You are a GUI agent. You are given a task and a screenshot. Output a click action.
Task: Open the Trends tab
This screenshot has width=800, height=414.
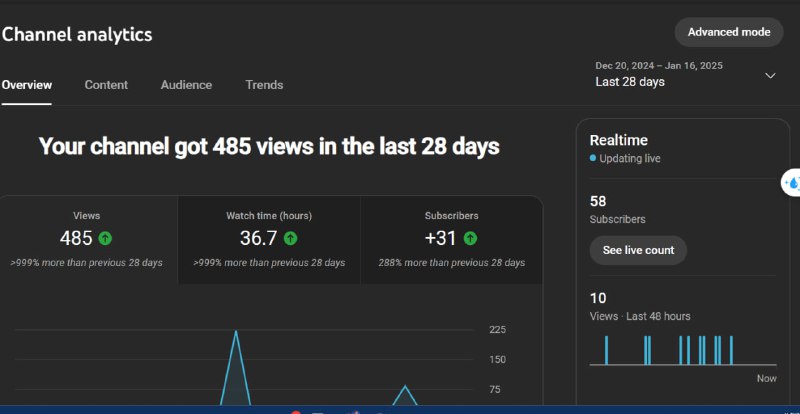coord(264,85)
